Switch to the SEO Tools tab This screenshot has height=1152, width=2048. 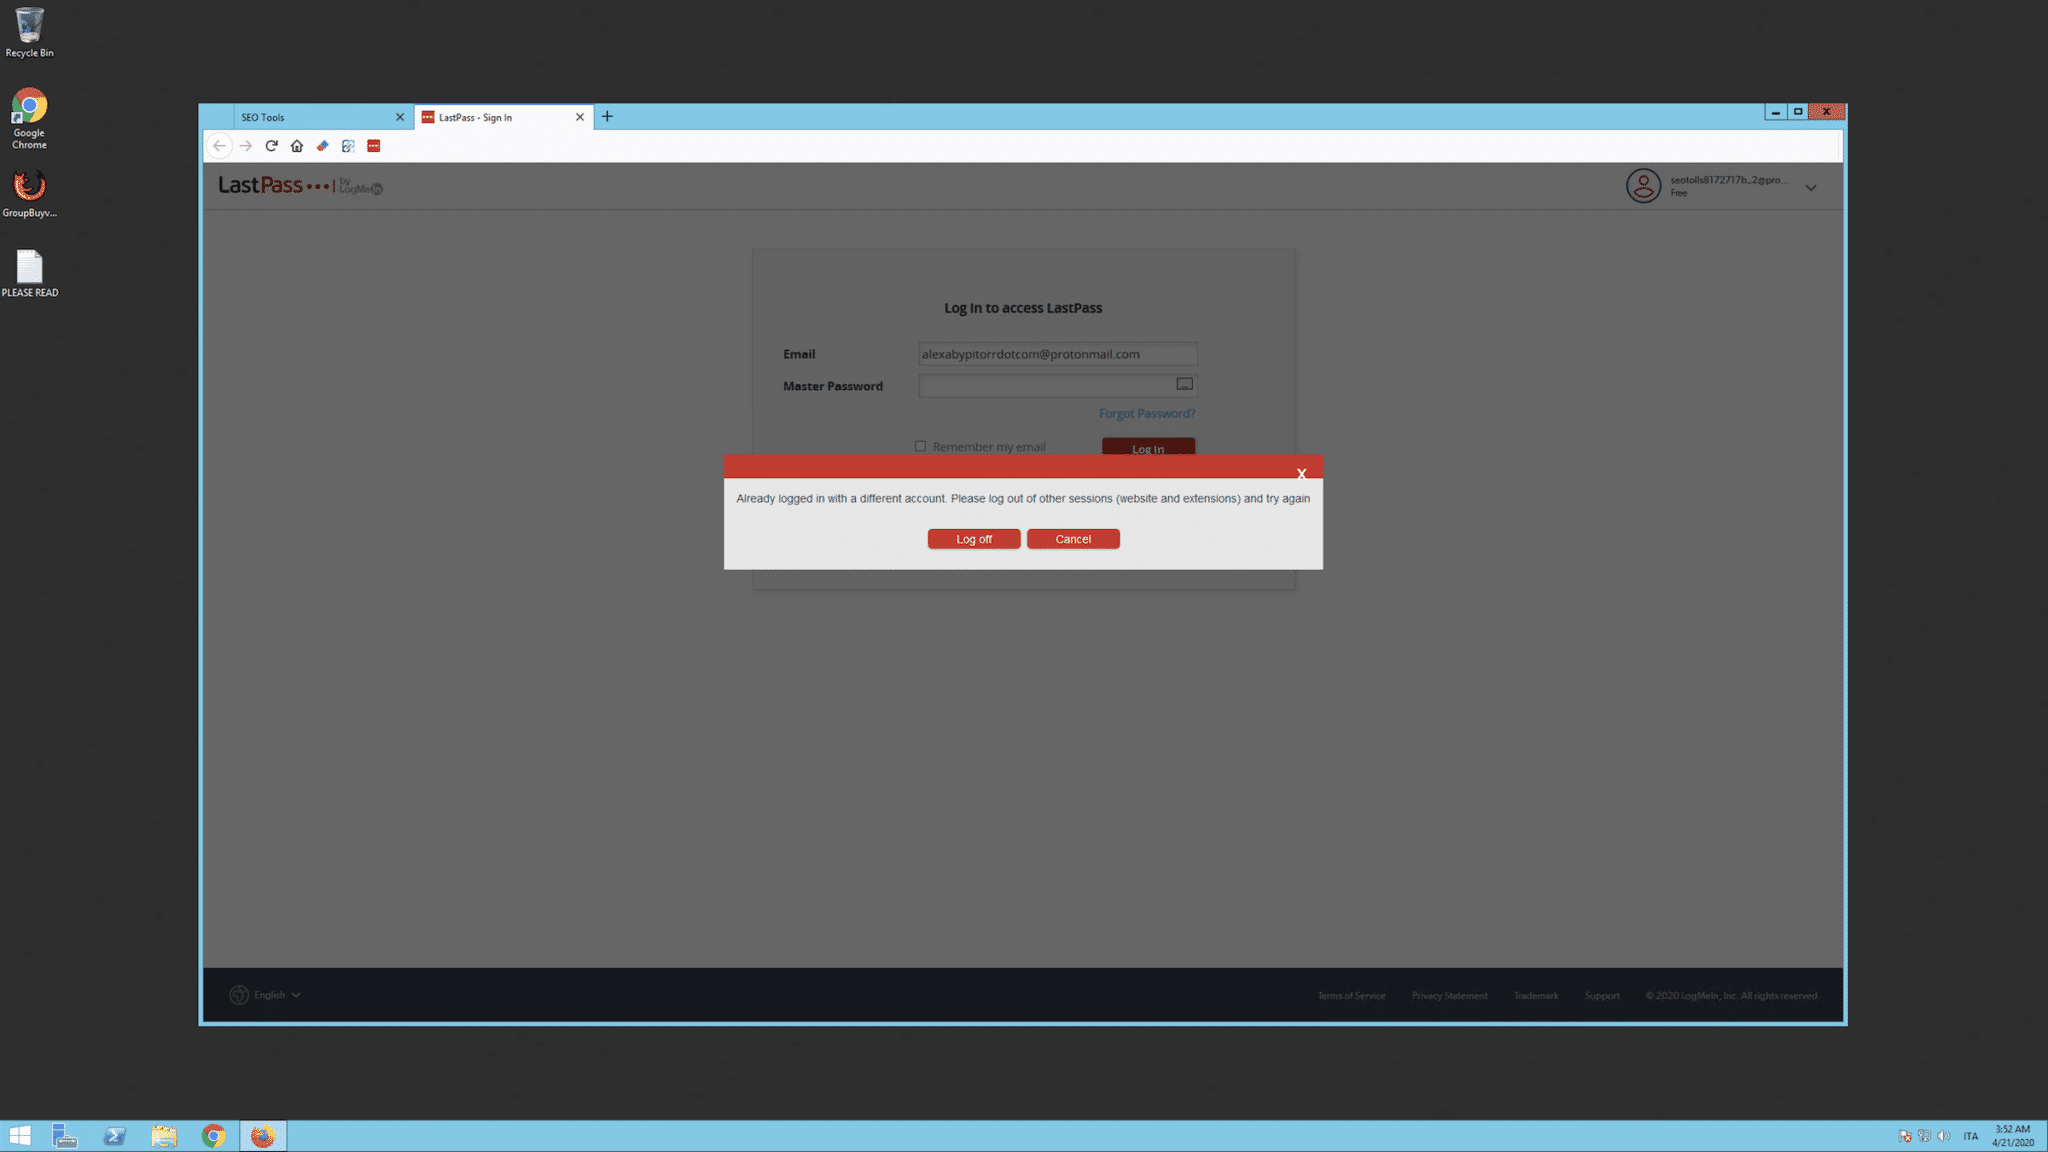[310, 117]
